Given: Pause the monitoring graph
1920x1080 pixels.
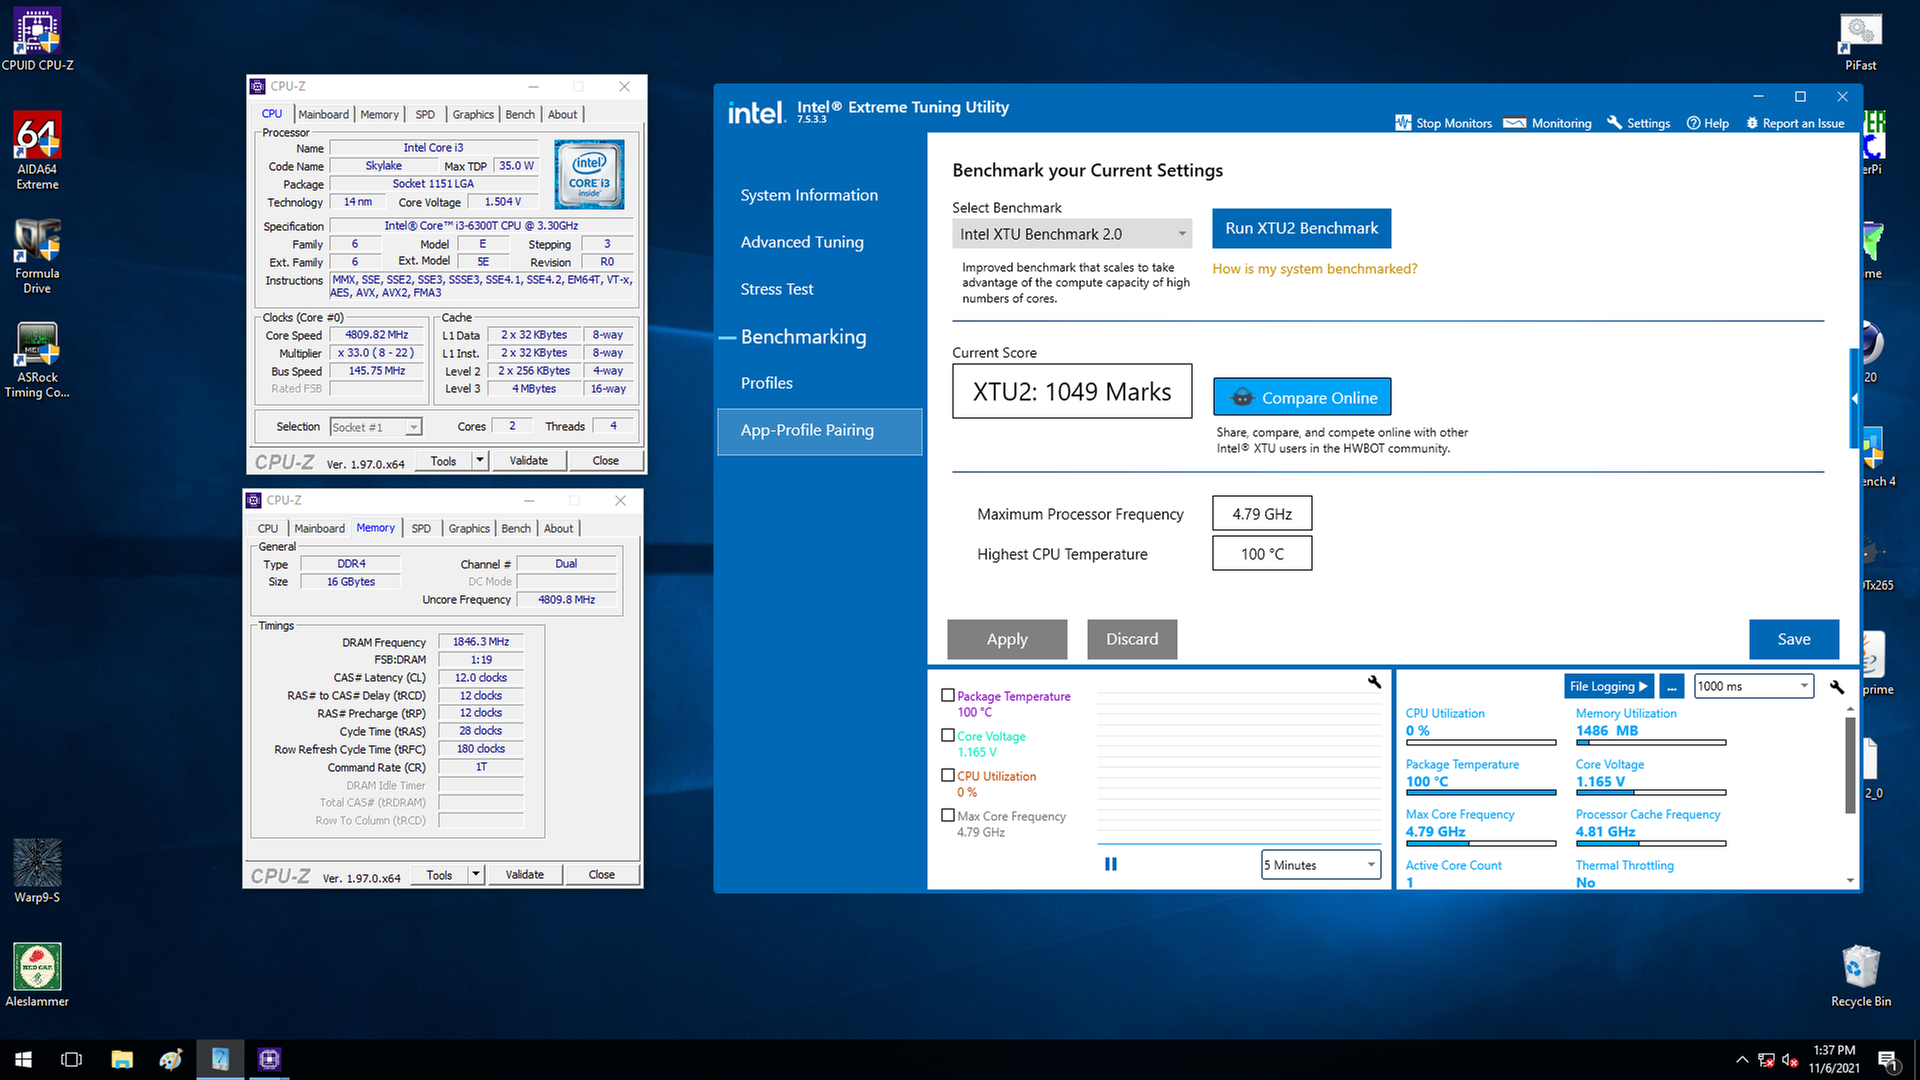Looking at the screenshot, I should [x=1111, y=864].
